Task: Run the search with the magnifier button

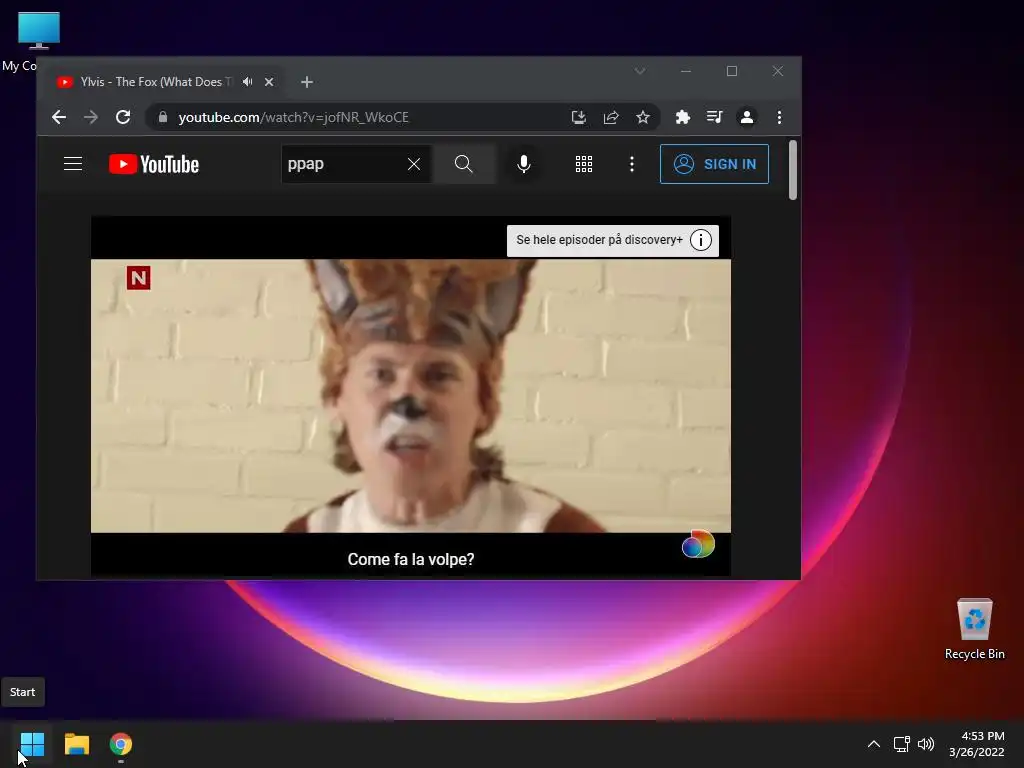Action: pyautogui.click(x=464, y=164)
